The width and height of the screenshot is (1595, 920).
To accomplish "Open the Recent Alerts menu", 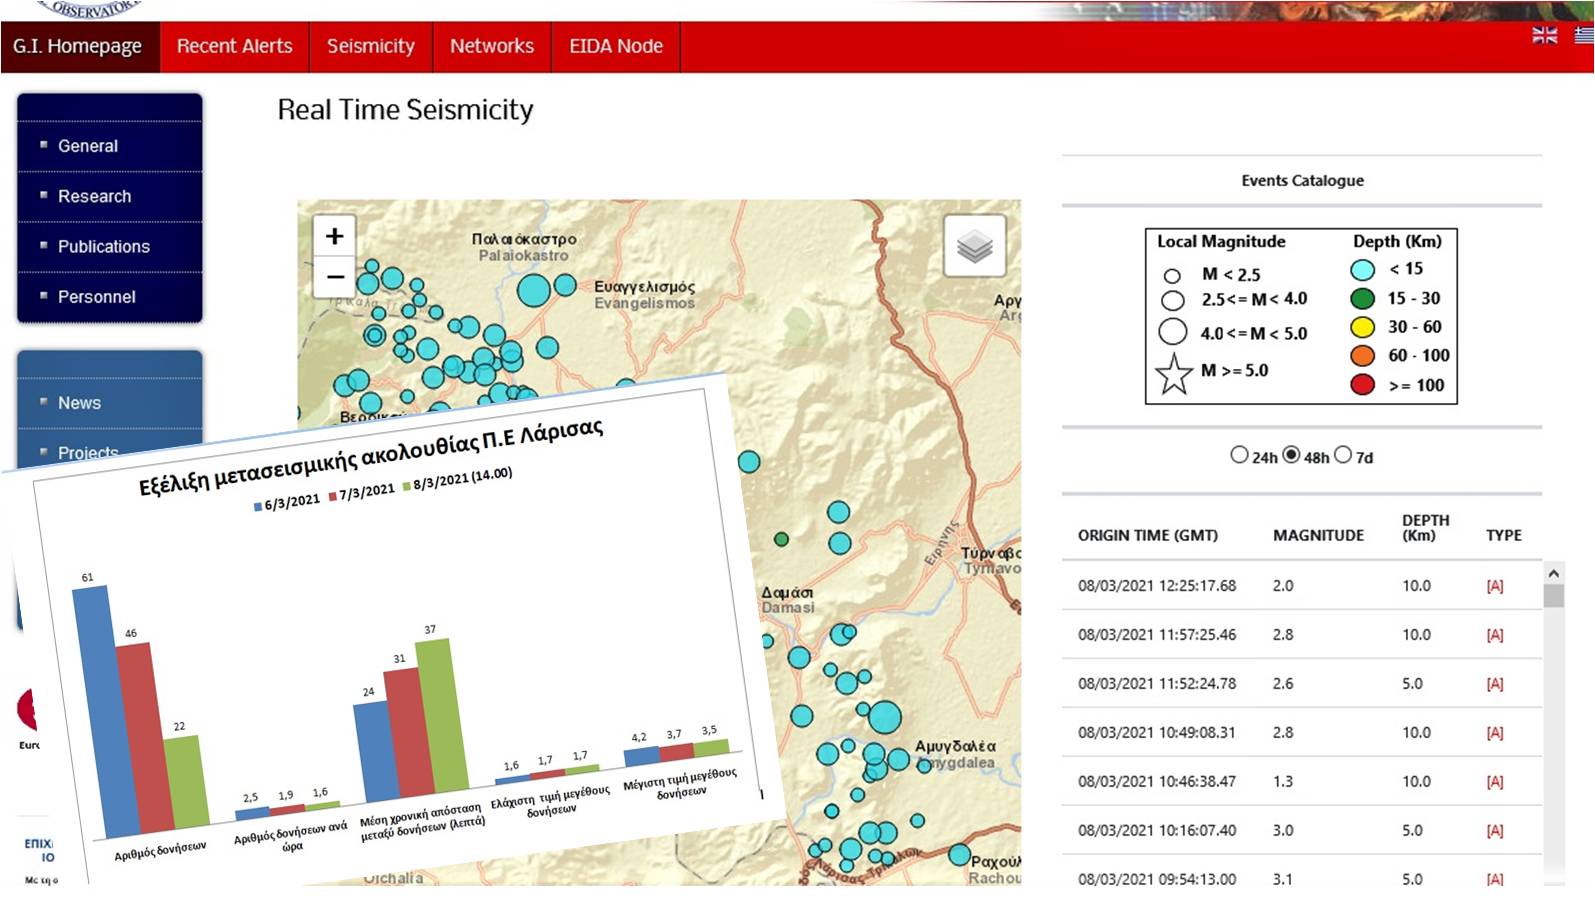I will pos(234,46).
